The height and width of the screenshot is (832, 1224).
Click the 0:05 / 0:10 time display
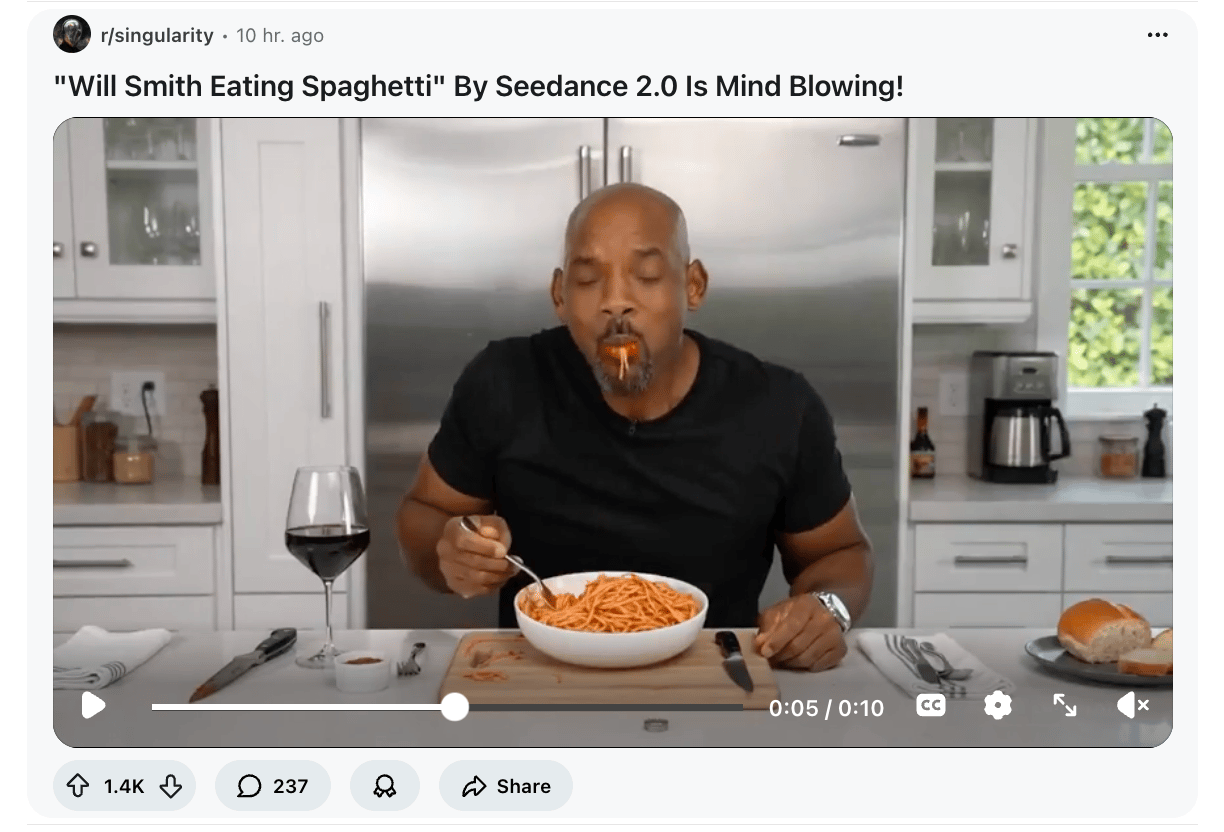[826, 708]
